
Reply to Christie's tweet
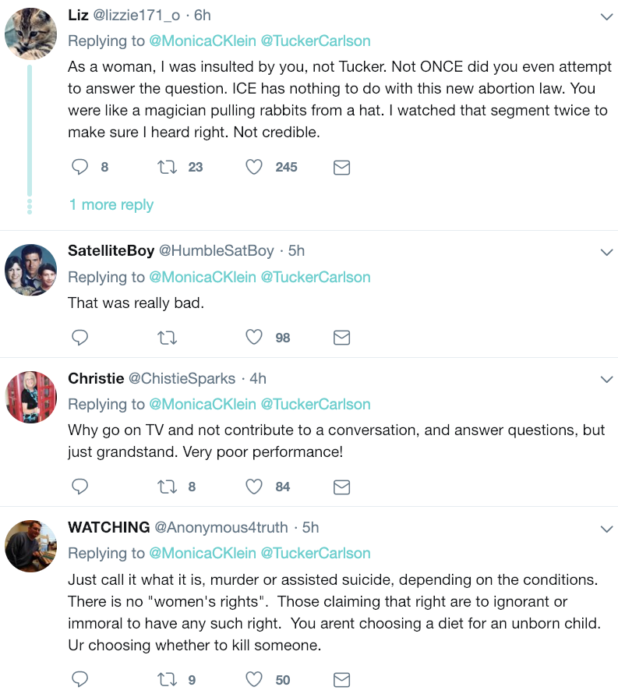pos(82,487)
